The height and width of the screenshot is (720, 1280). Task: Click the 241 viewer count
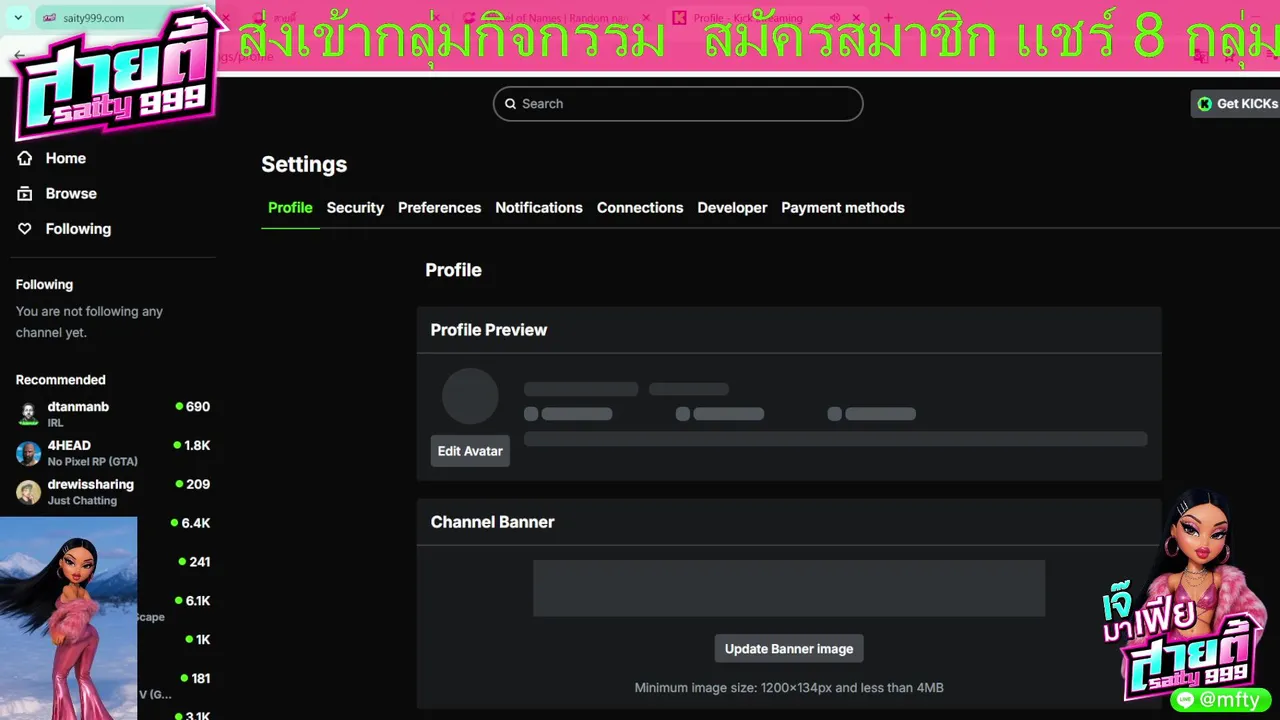[x=195, y=562]
